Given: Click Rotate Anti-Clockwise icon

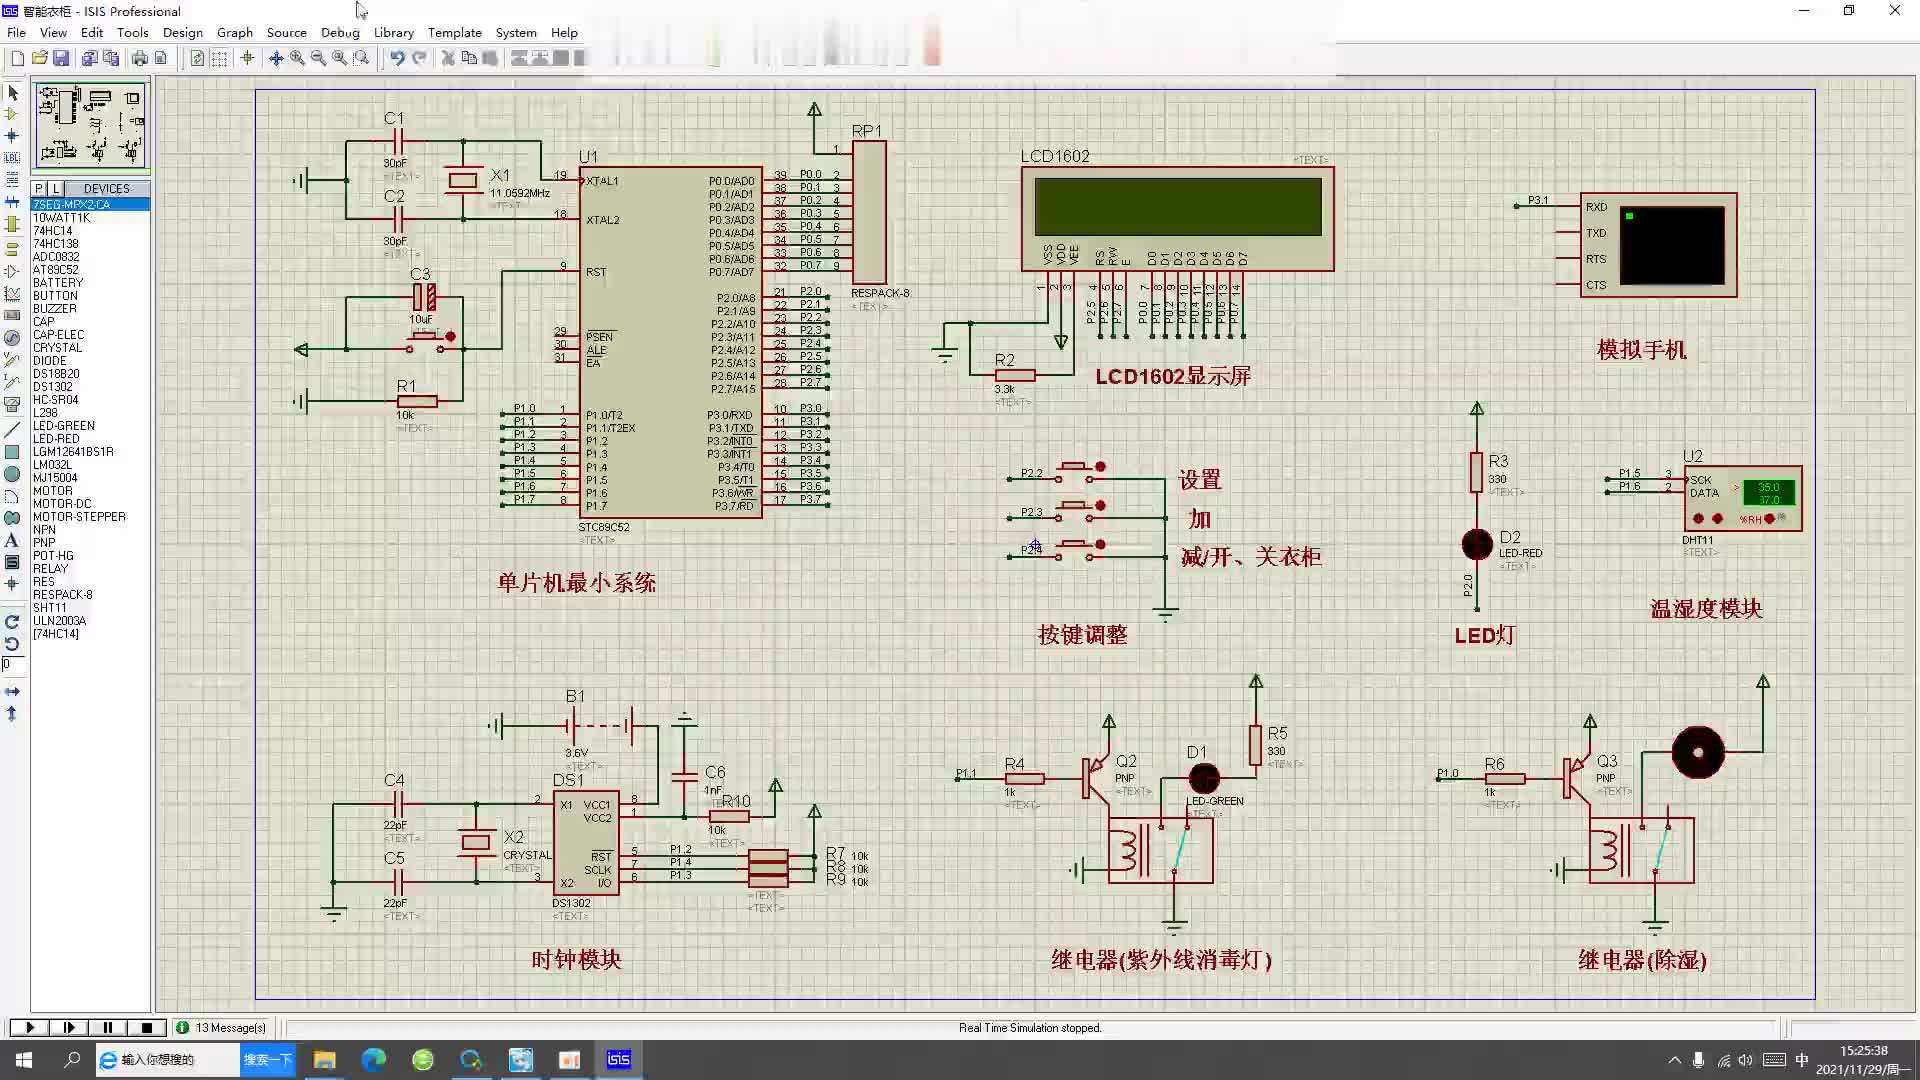Looking at the screenshot, I should point(12,643).
